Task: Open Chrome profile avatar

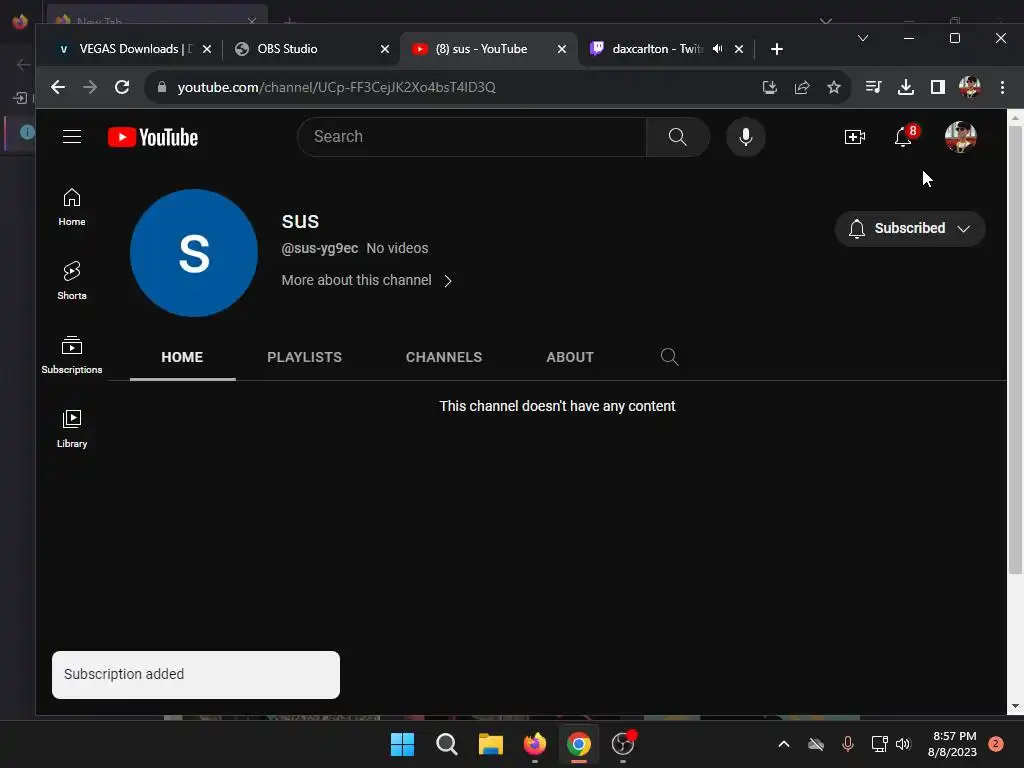Action: coord(969,87)
